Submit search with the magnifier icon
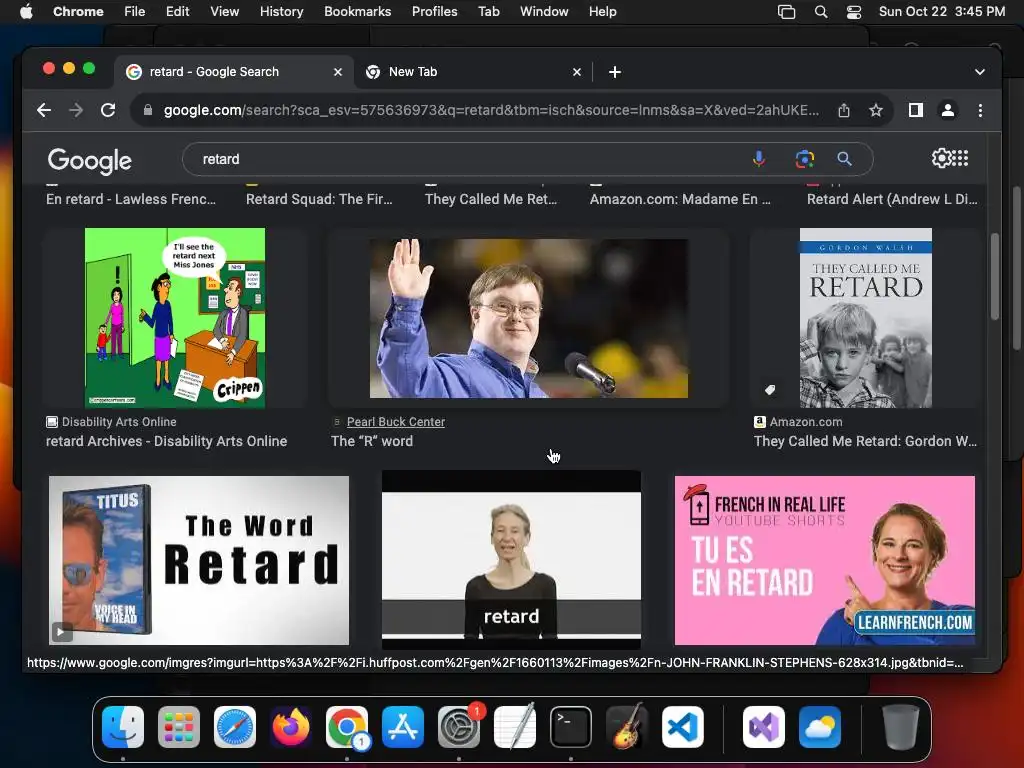The image size is (1024, 768). pyautogui.click(x=844, y=159)
